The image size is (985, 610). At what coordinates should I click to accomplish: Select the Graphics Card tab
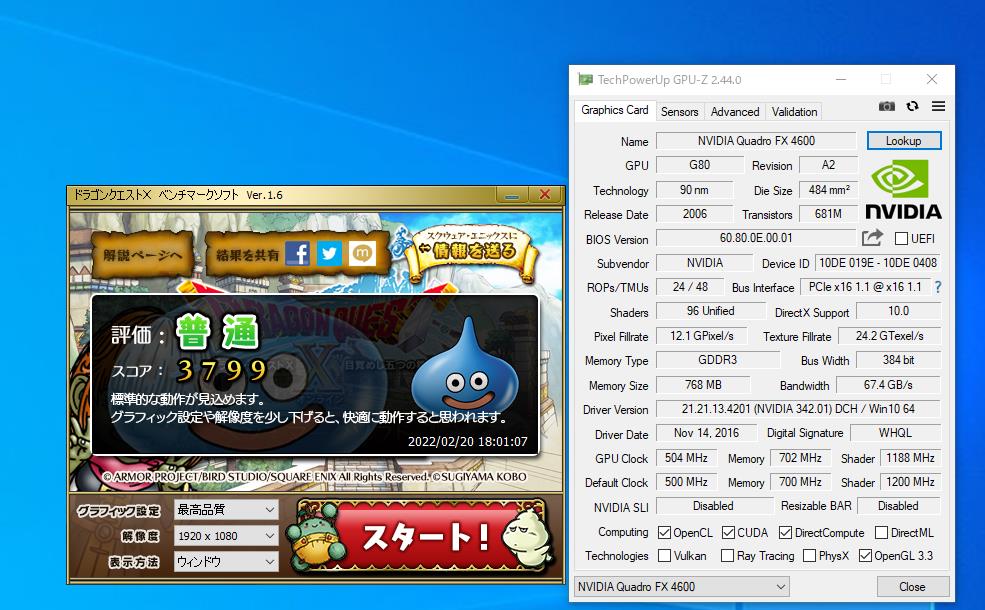pyautogui.click(x=614, y=110)
